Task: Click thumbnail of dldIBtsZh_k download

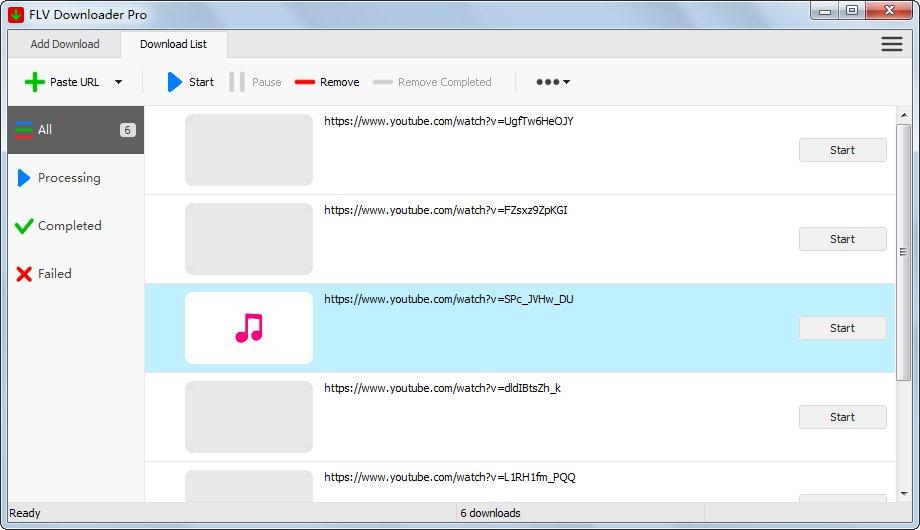Action: (x=249, y=417)
